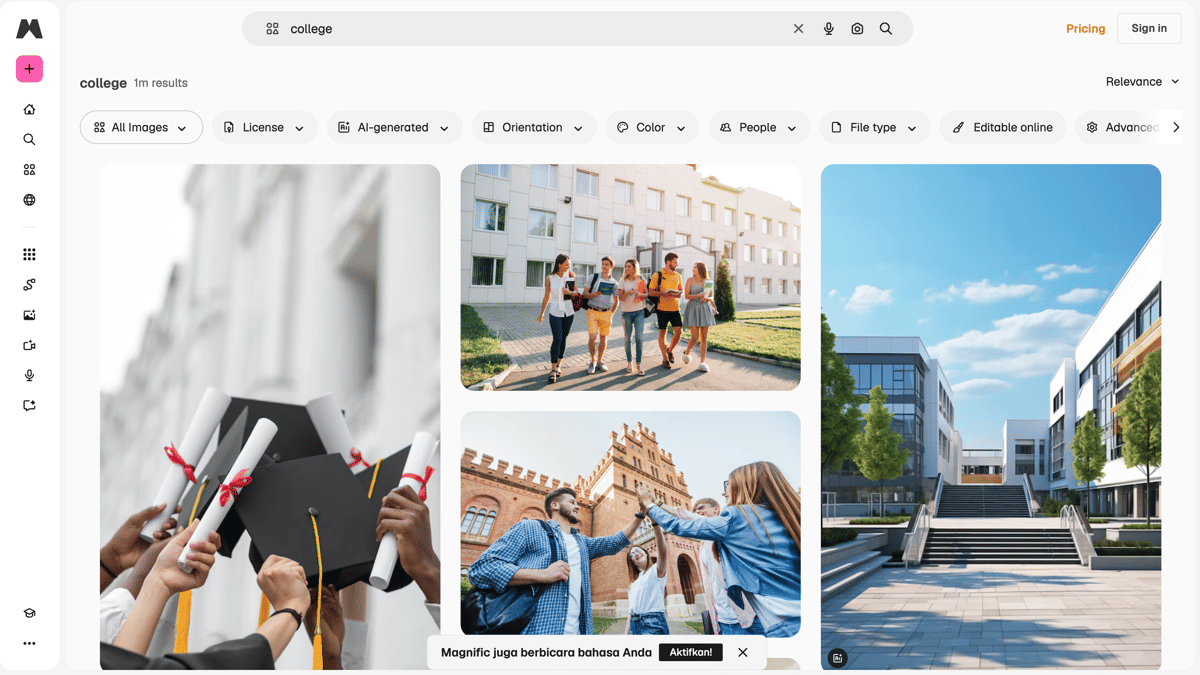This screenshot has width=1200, height=675.
Task: Dismiss the language banner
Action: click(743, 652)
